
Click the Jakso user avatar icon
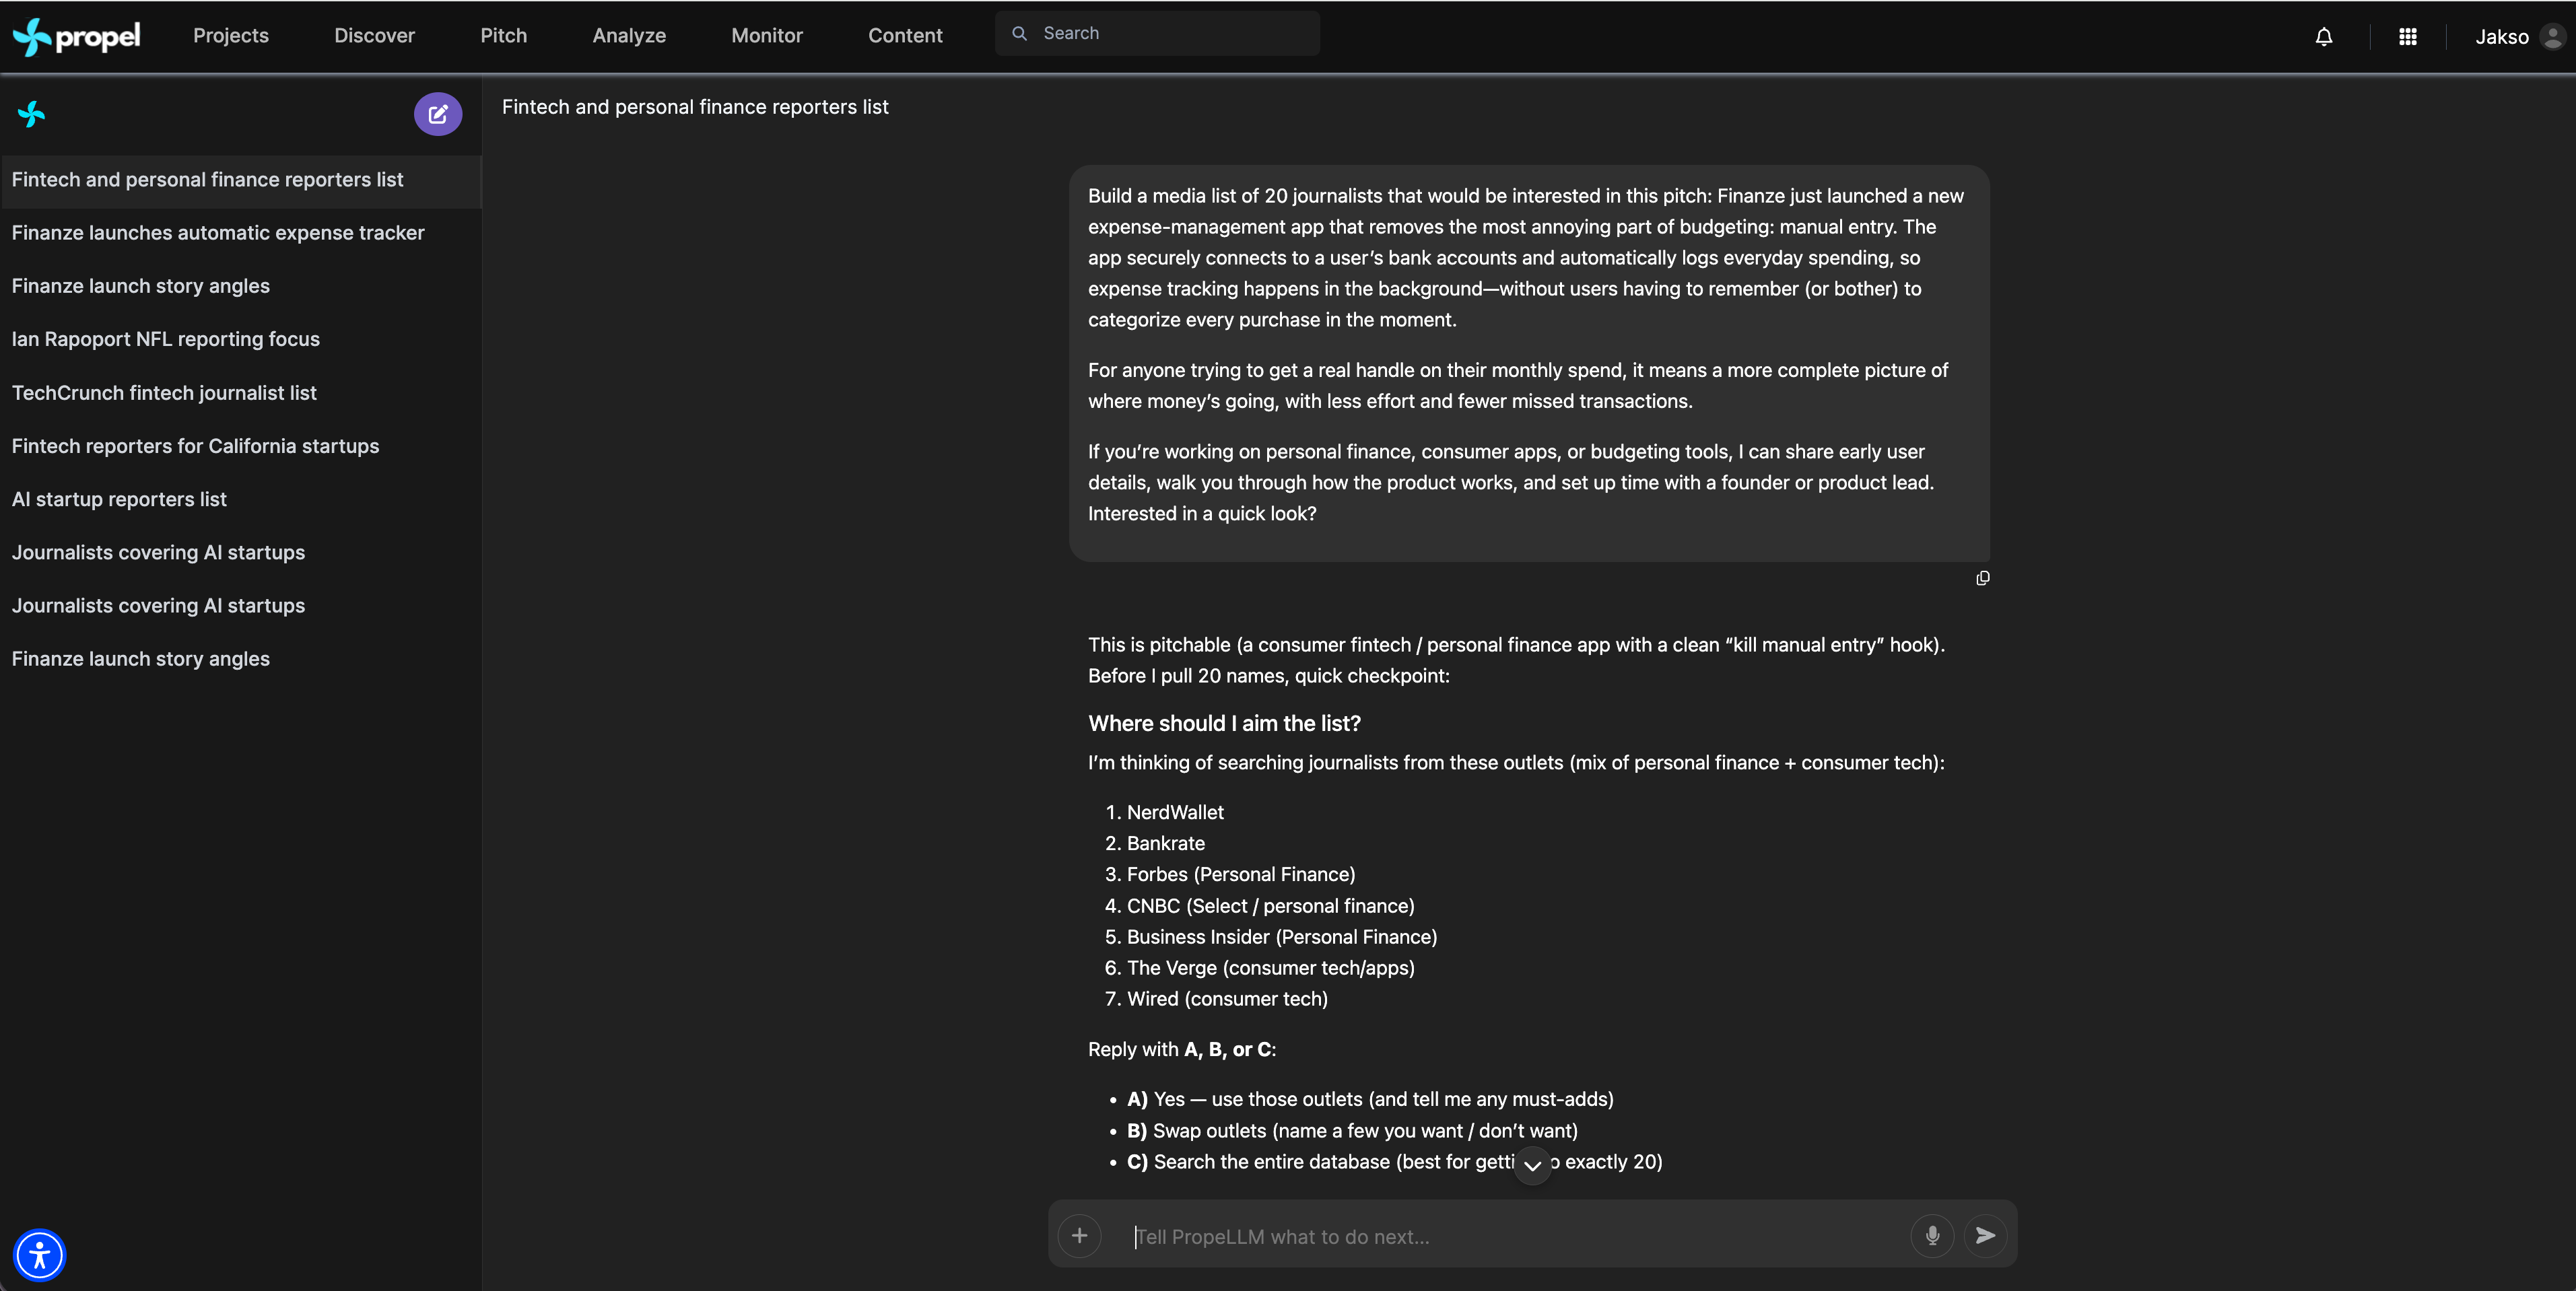2552,37
